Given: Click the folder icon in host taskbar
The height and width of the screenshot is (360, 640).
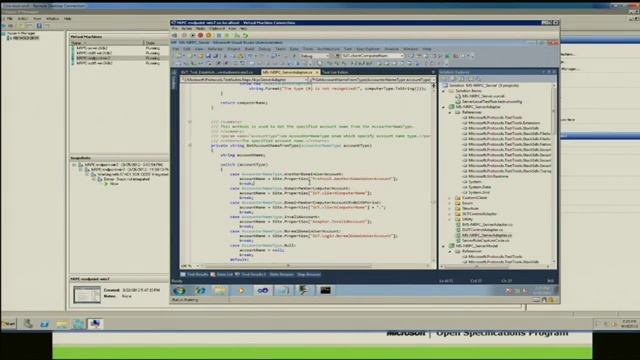Looking at the screenshot, I should click(62, 324).
